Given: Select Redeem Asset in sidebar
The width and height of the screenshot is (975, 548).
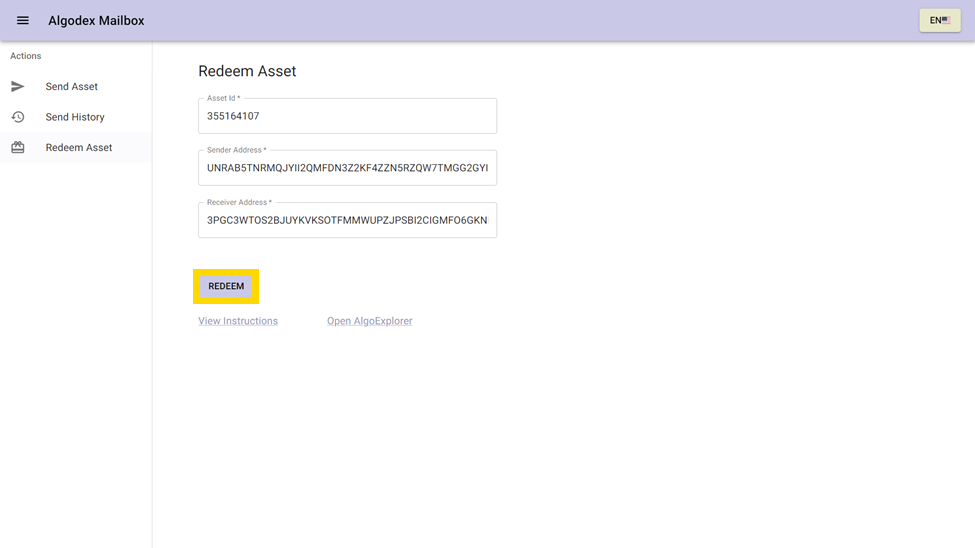Looking at the screenshot, I should (79, 148).
